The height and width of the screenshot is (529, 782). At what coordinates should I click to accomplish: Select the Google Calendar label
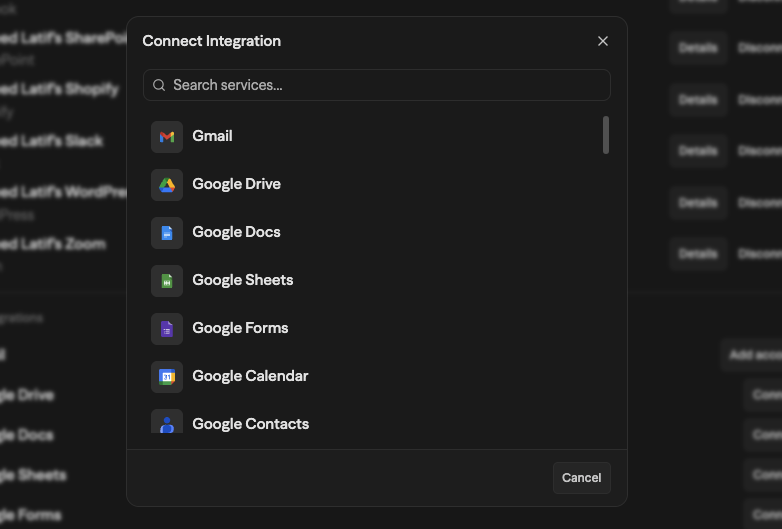pos(250,376)
